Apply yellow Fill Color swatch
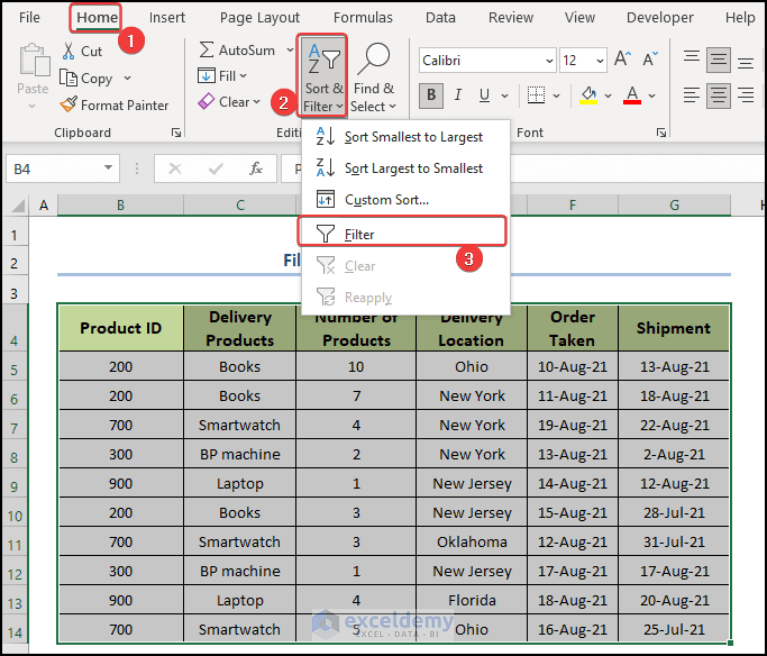The width and height of the screenshot is (767, 656). [588, 95]
